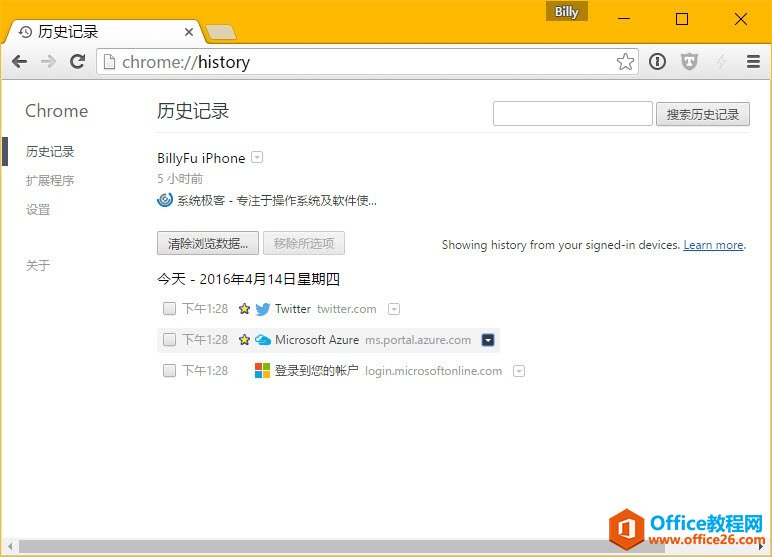This screenshot has height=557, width=772.
Task: Click the horizontal scrollbar thumb
Action: point(342,546)
